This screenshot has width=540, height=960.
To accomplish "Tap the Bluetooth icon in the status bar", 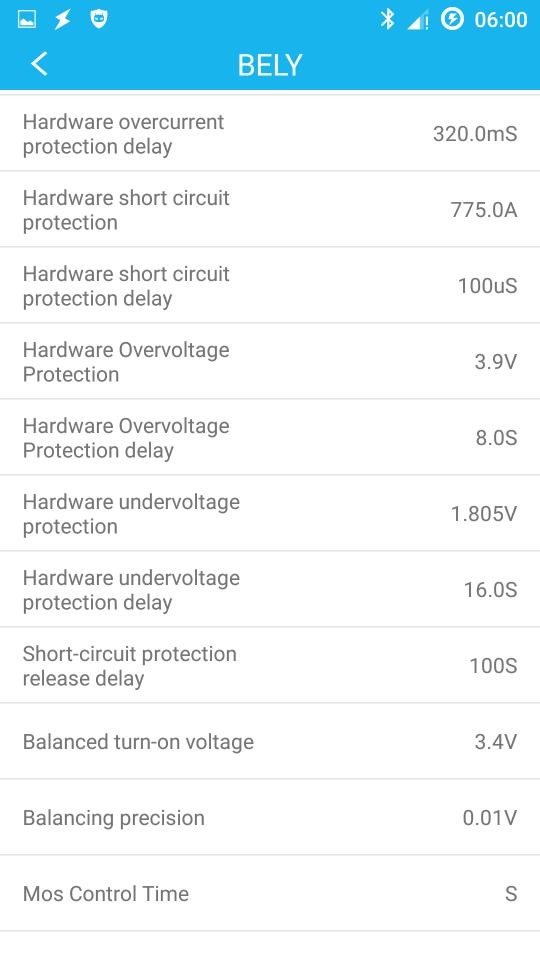I will coord(387,19).
